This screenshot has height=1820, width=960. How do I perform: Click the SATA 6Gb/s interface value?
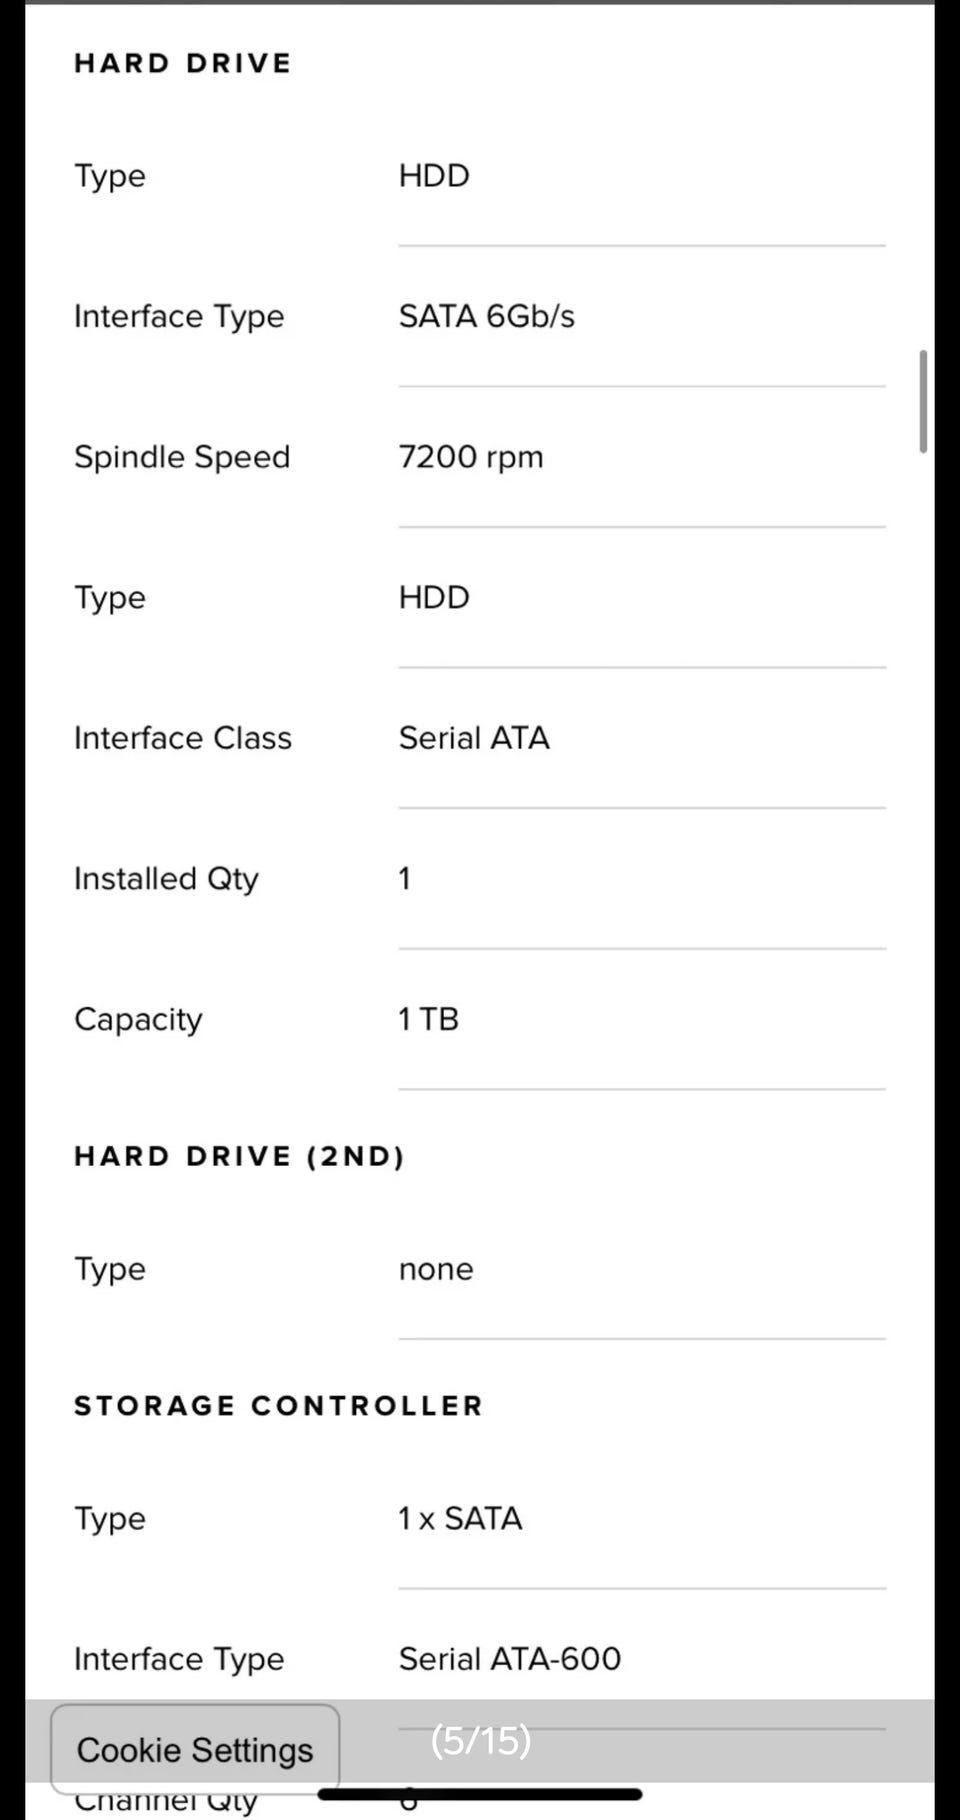pyautogui.click(x=486, y=316)
